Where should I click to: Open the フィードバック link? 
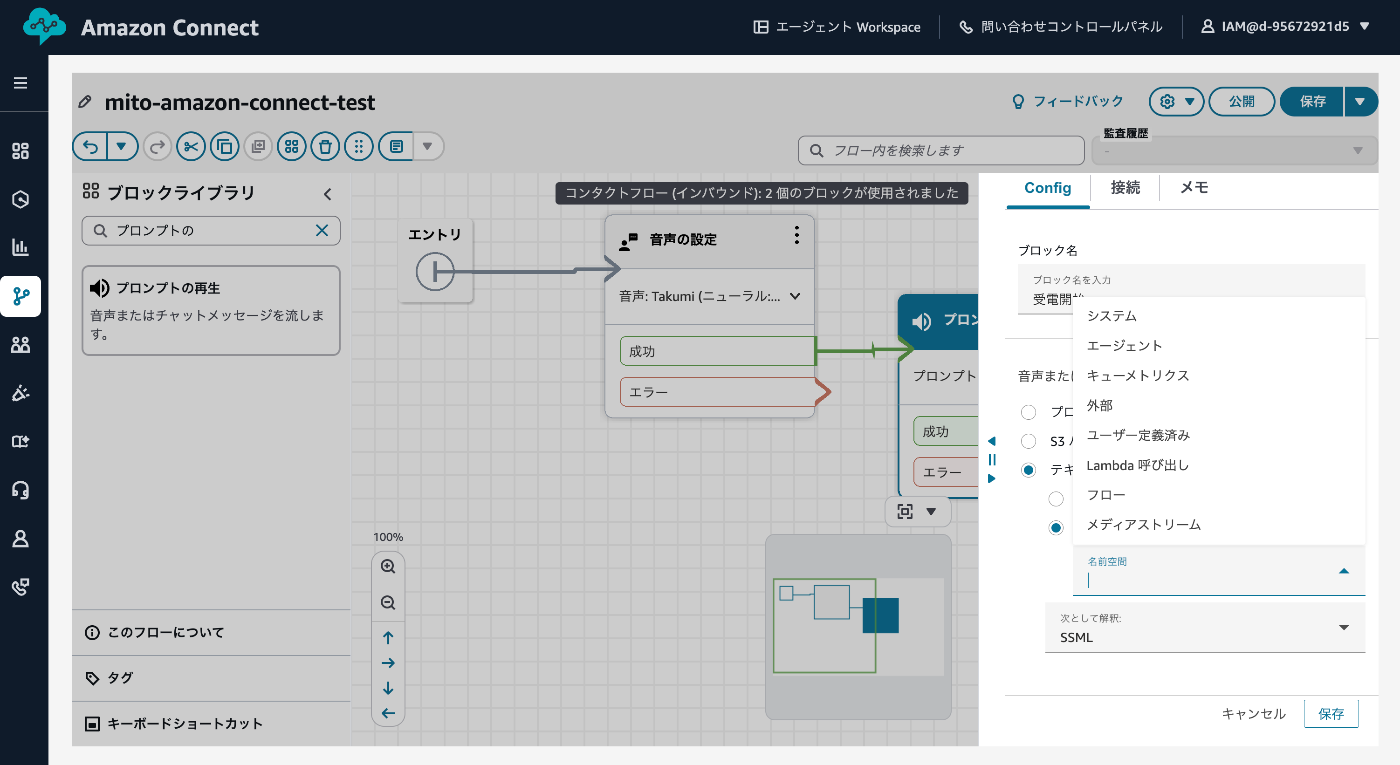pos(1068,102)
